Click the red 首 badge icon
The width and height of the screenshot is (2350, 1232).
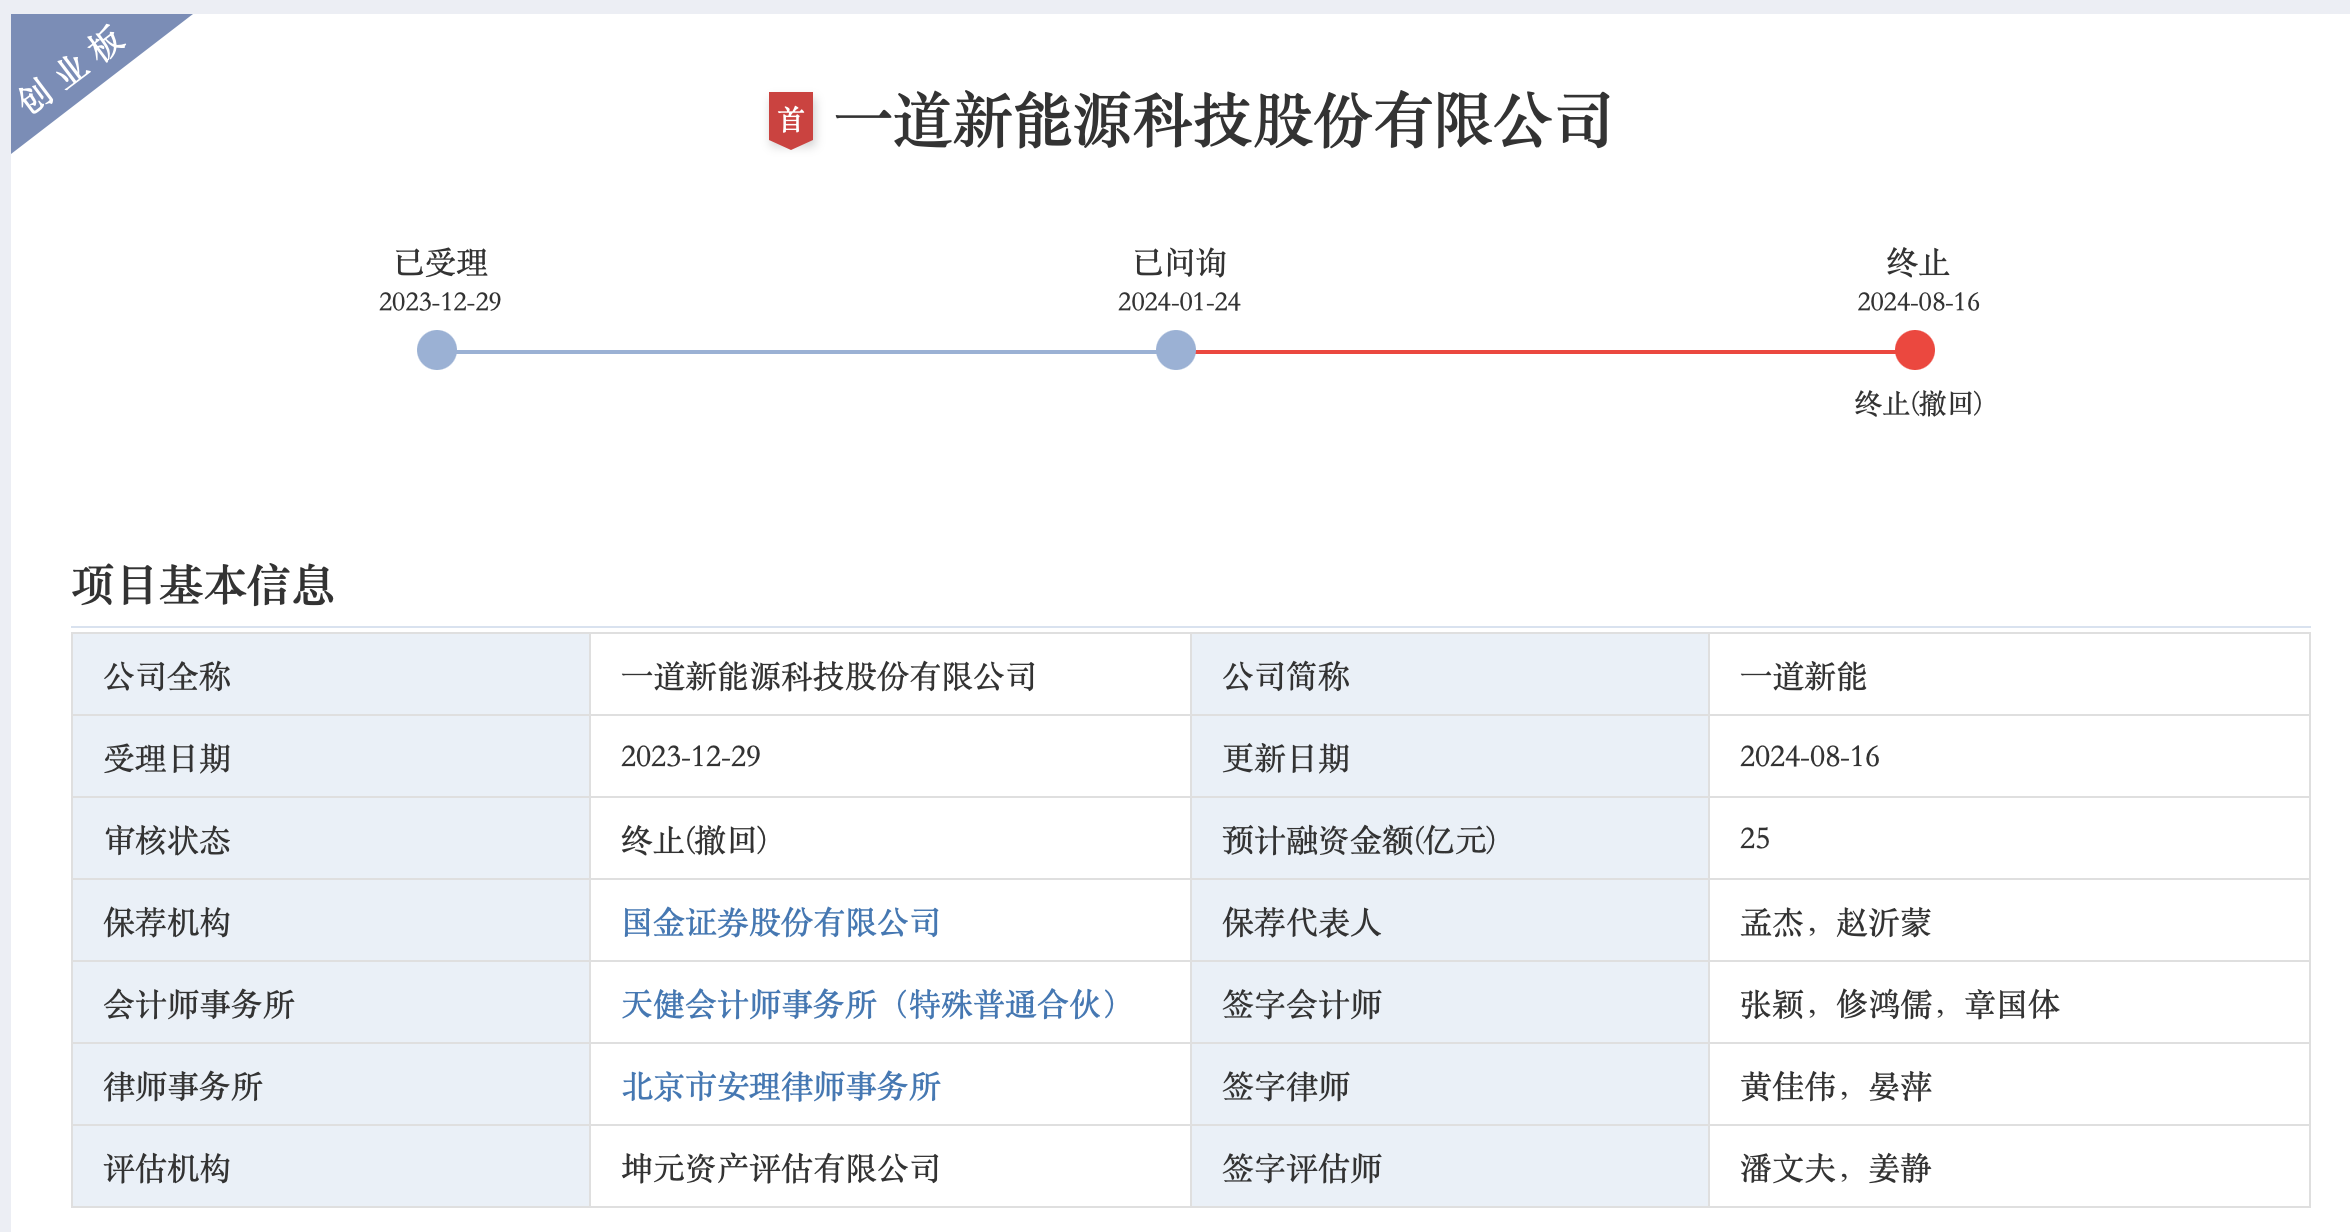(790, 120)
